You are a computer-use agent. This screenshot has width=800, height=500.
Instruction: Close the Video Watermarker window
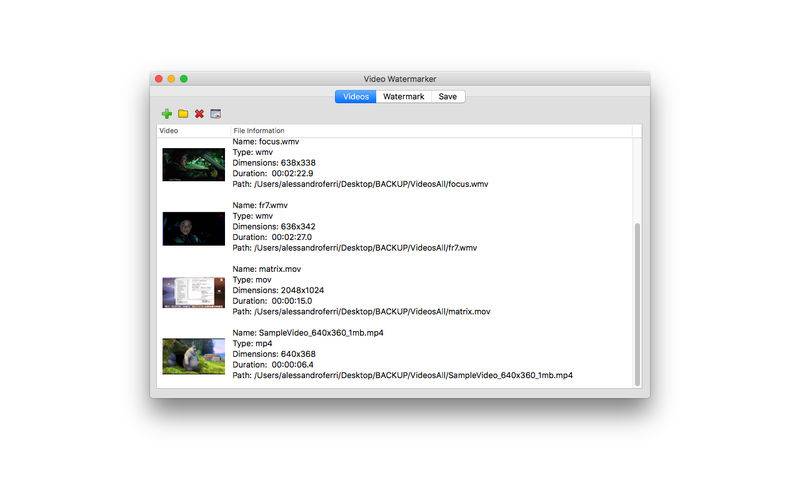pyautogui.click(x=159, y=79)
